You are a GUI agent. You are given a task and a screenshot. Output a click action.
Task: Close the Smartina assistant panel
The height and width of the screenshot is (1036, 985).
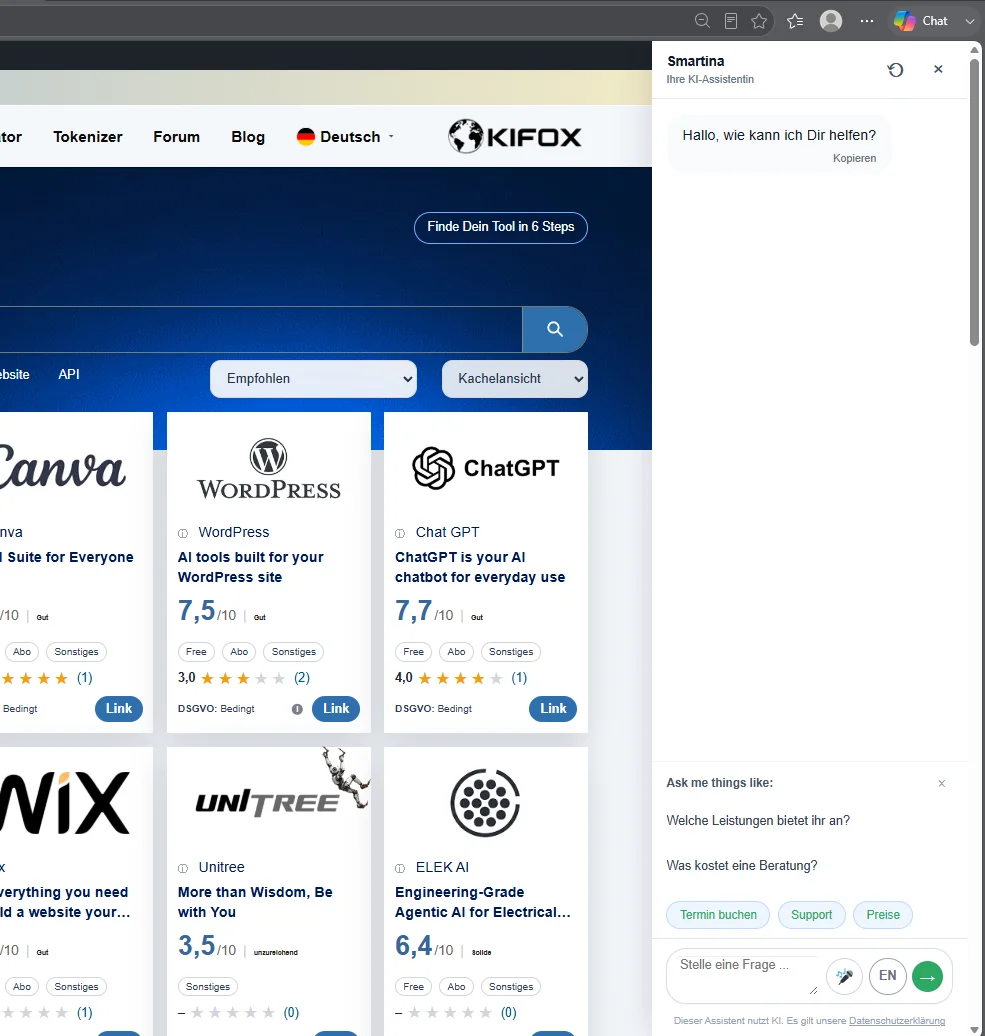[x=938, y=69]
